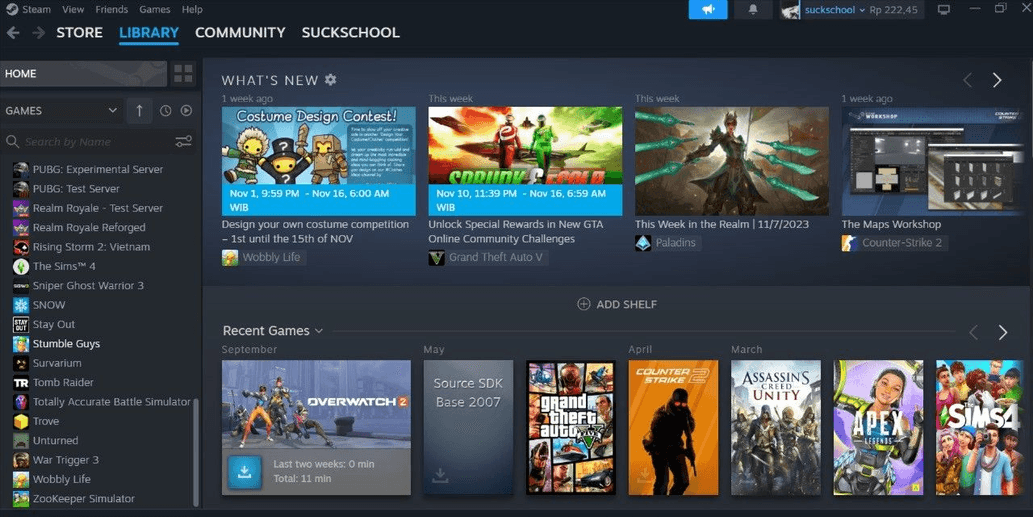Open the announcements megaphone button
The height and width of the screenshot is (517, 1033).
[708, 9]
